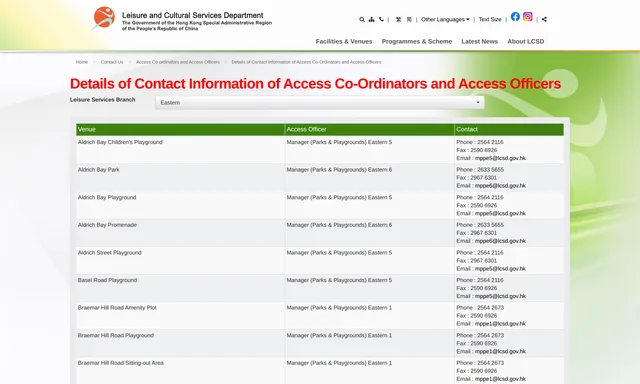Click Fax : 2967 6301 in Aldrich Street Playground row
640x384 pixels.
(x=476, y=260)
